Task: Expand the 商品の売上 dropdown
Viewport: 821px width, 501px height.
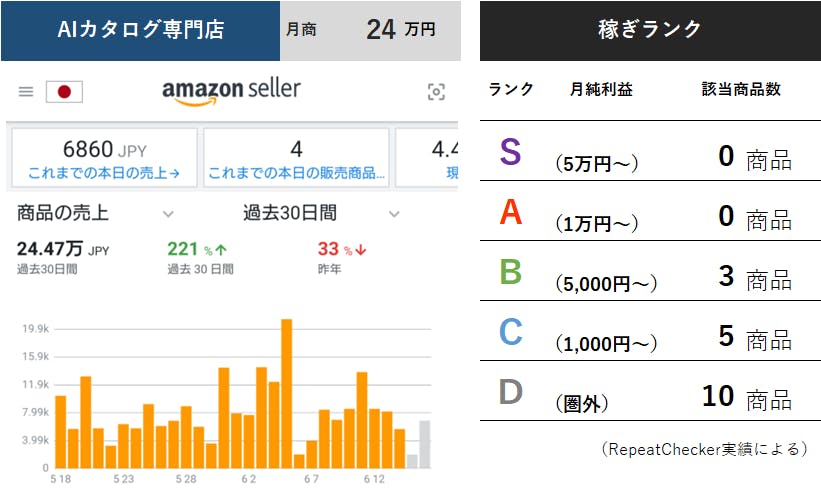Action: pos(168,214)
